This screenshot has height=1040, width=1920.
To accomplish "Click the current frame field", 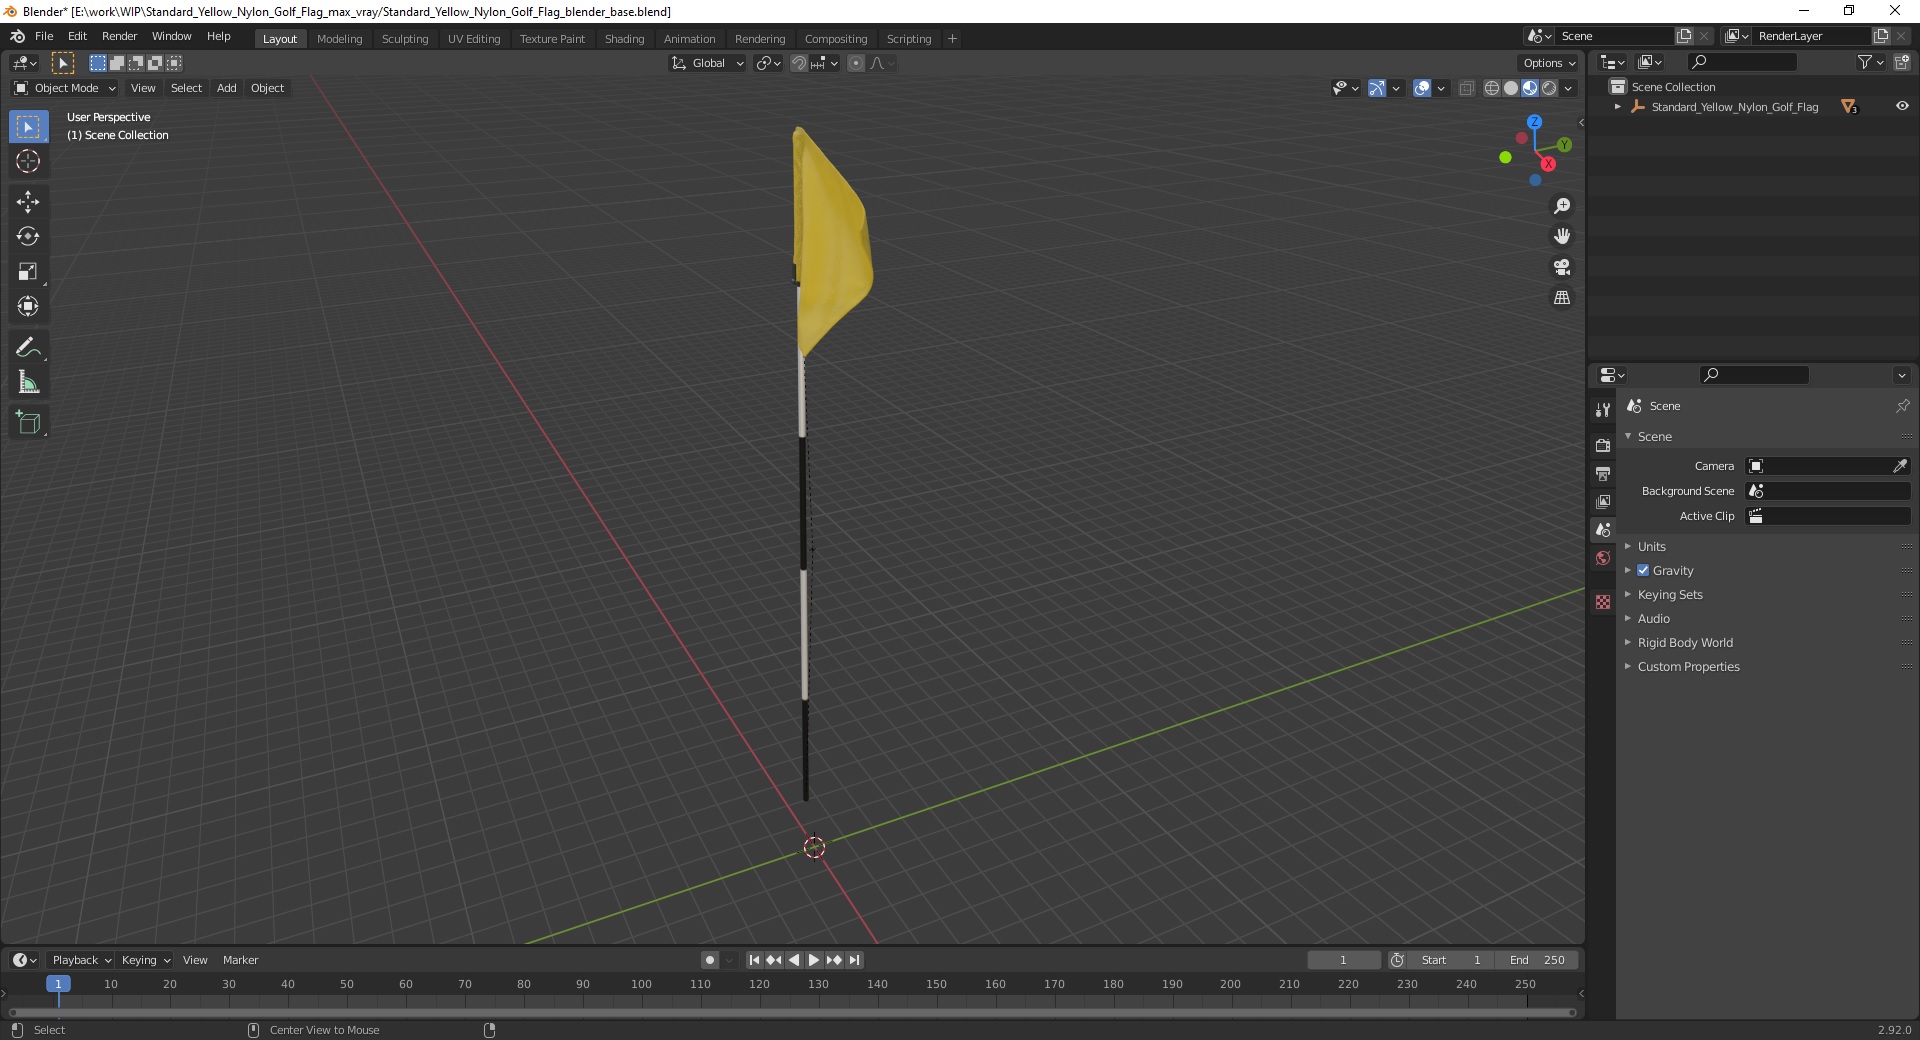I will [1343, 960].
